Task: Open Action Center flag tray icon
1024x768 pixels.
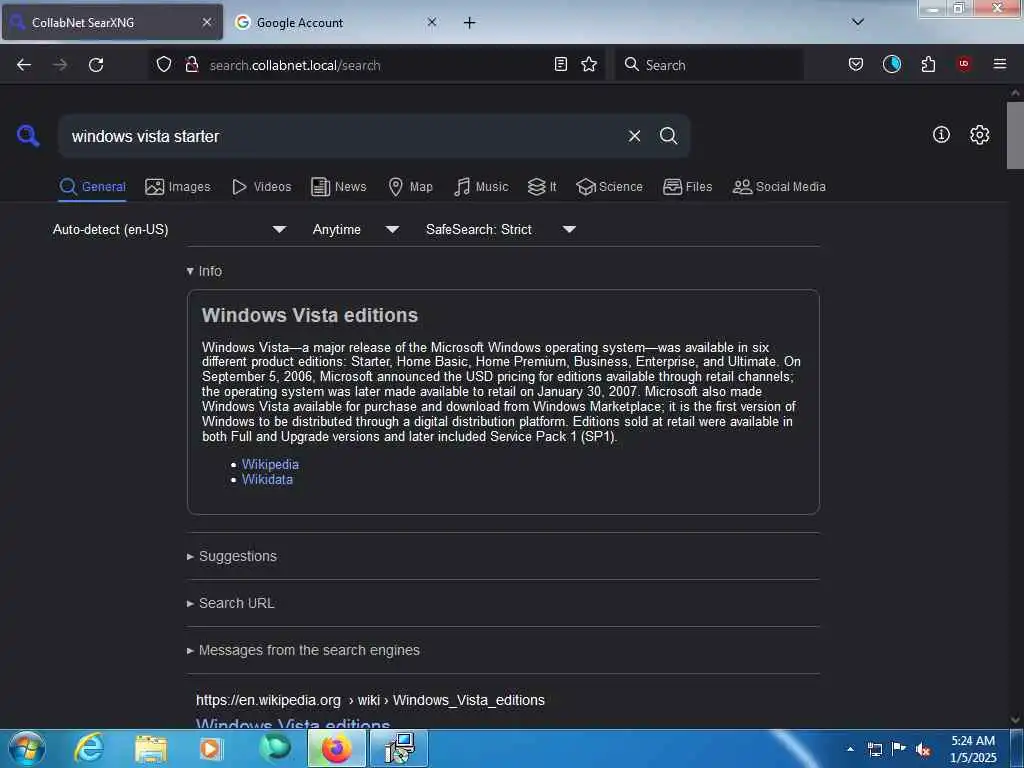Action: 899,749
